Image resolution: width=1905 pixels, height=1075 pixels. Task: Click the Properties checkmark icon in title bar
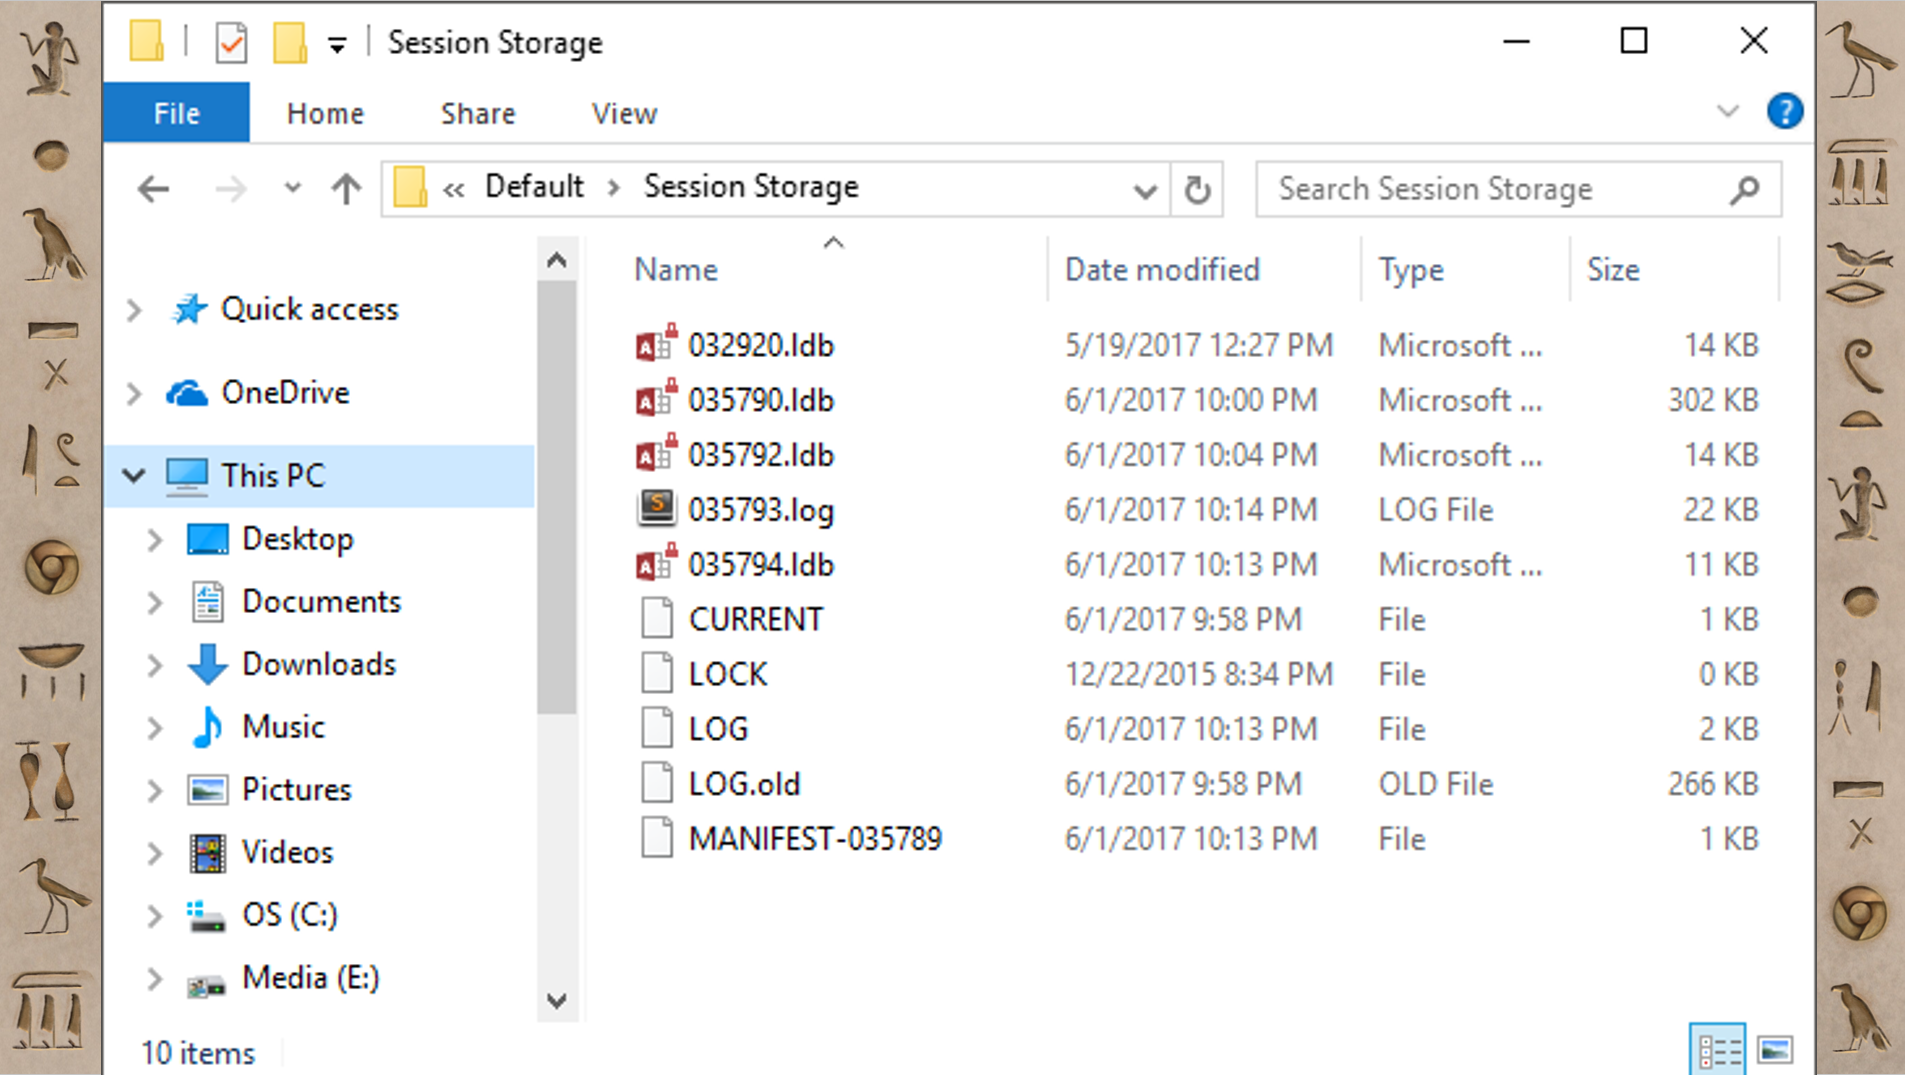(231, 43)
